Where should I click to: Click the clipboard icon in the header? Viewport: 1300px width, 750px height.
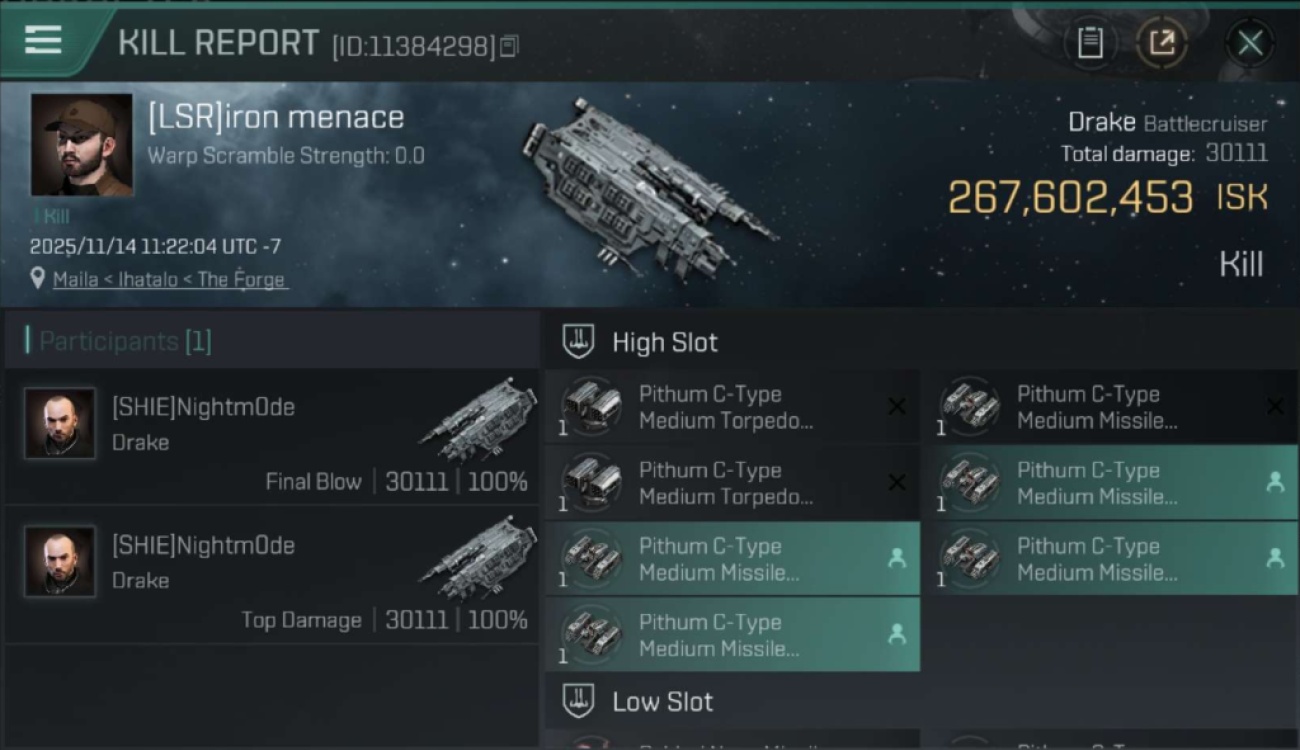click(x=1090, y=43)
